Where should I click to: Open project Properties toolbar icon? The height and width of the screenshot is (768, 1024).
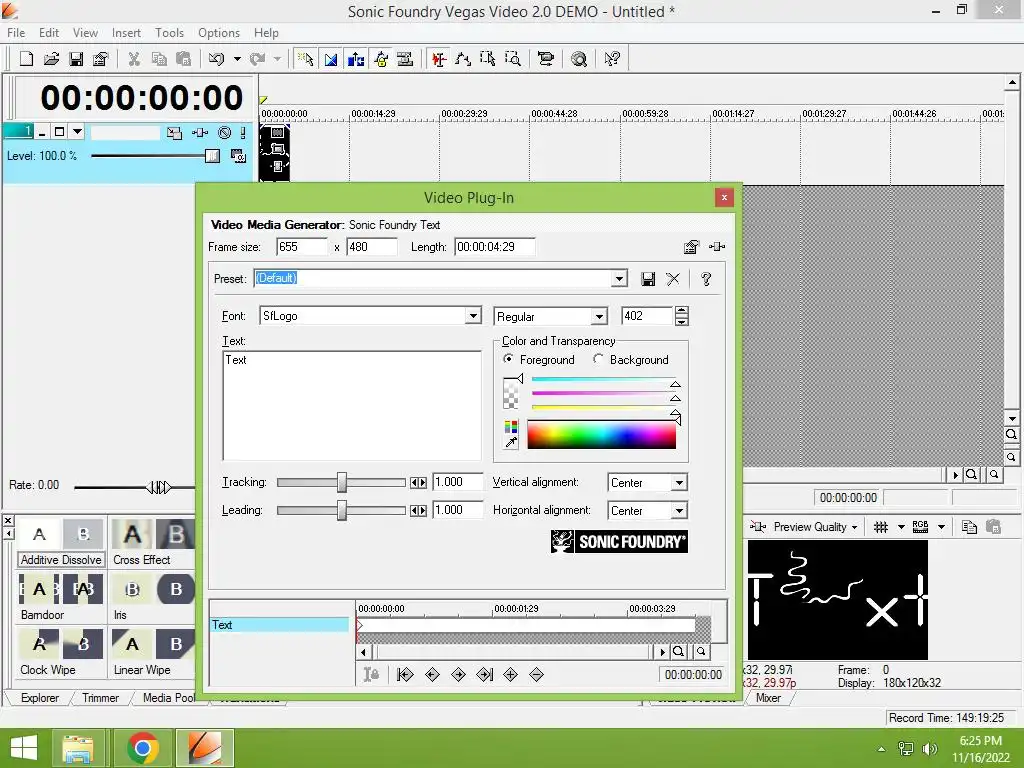(100, 59)
